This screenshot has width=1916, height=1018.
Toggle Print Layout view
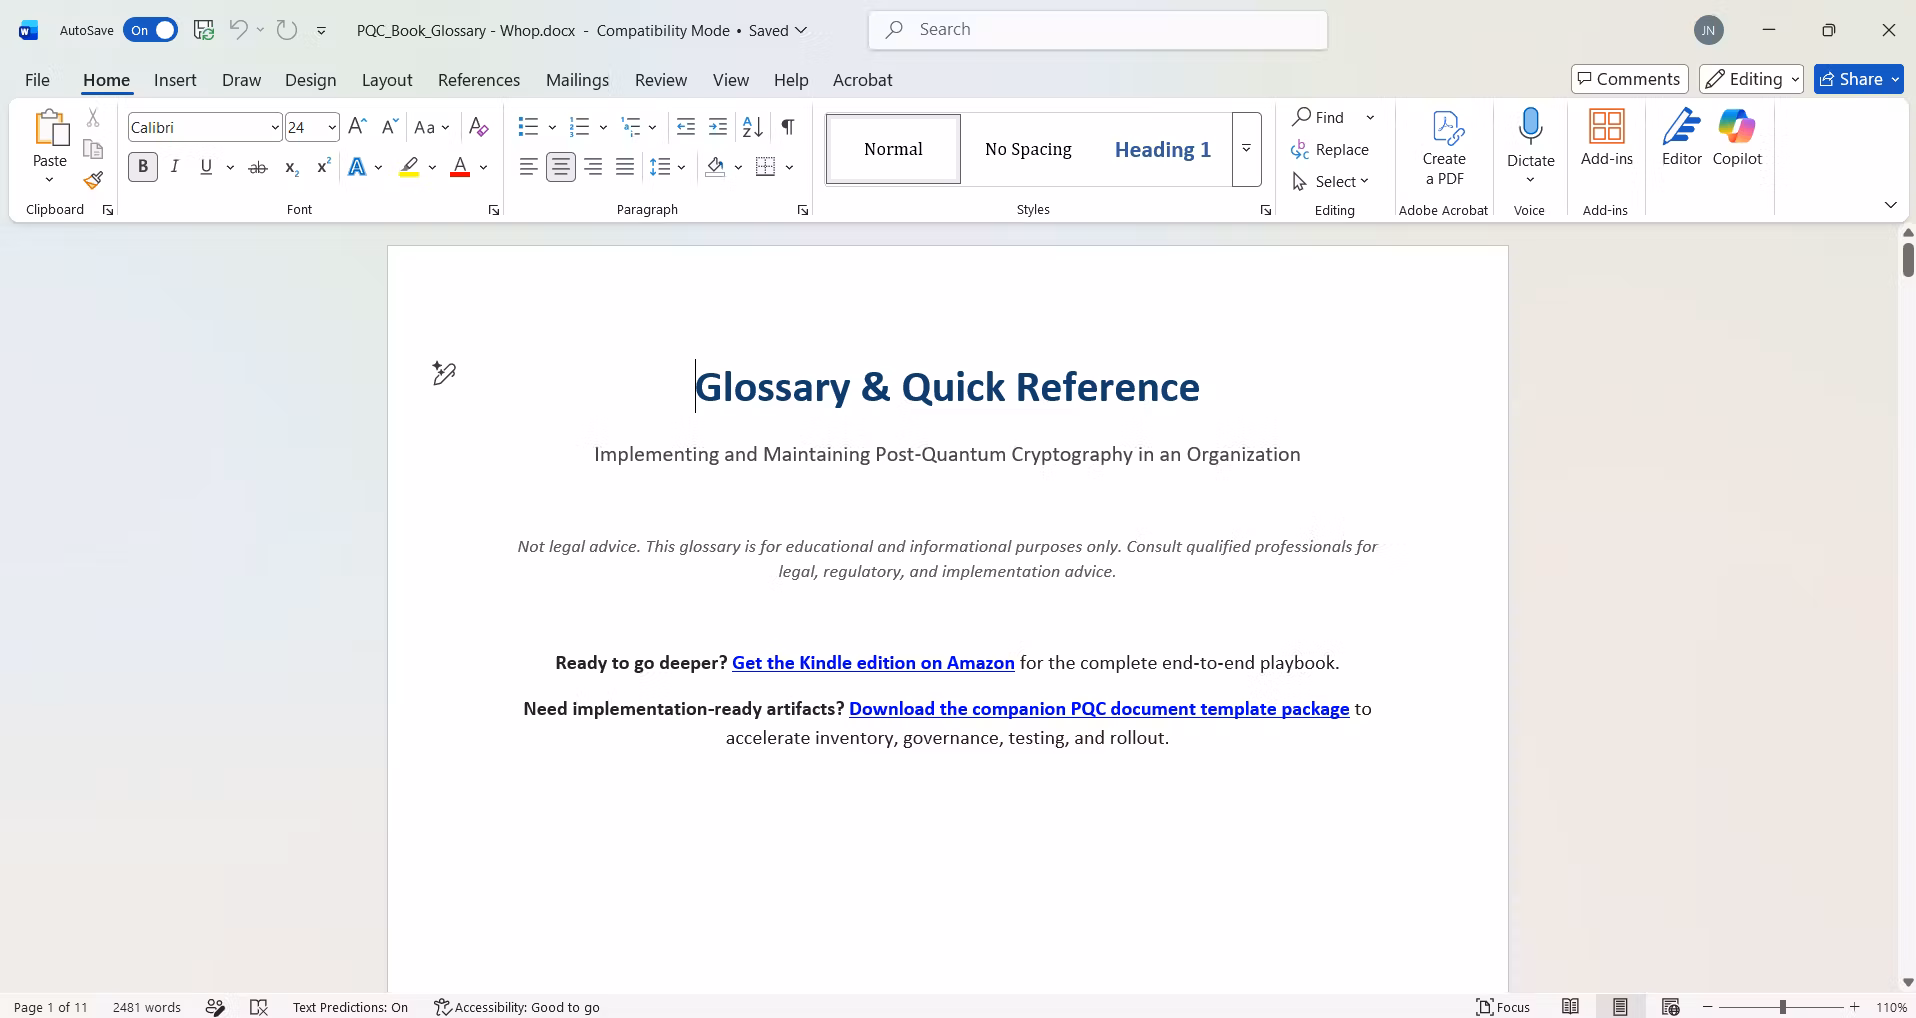[1620, 1007]
